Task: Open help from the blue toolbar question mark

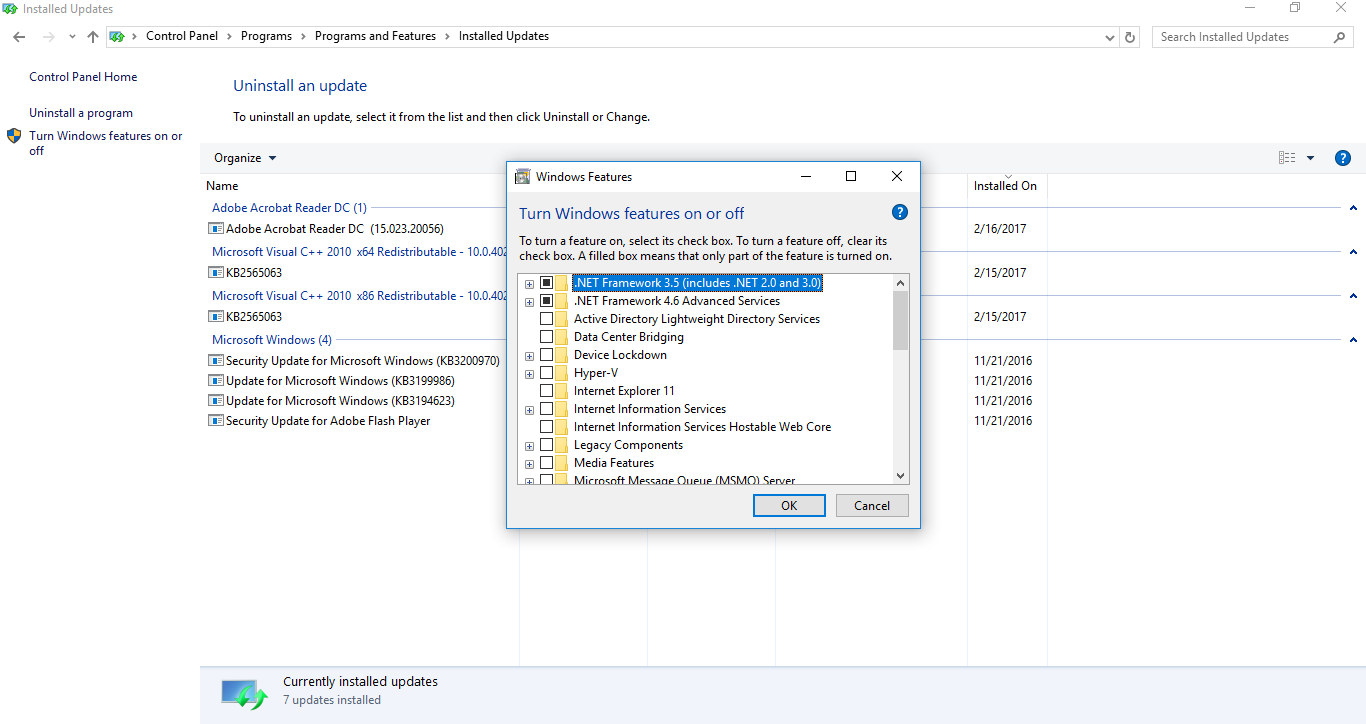Action: 1343,158
